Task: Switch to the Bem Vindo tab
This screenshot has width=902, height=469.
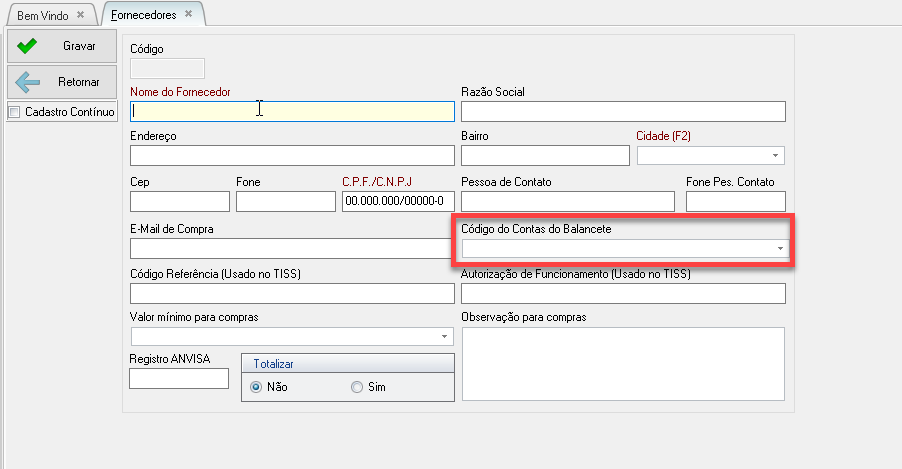Action: [x=42, y=15]
